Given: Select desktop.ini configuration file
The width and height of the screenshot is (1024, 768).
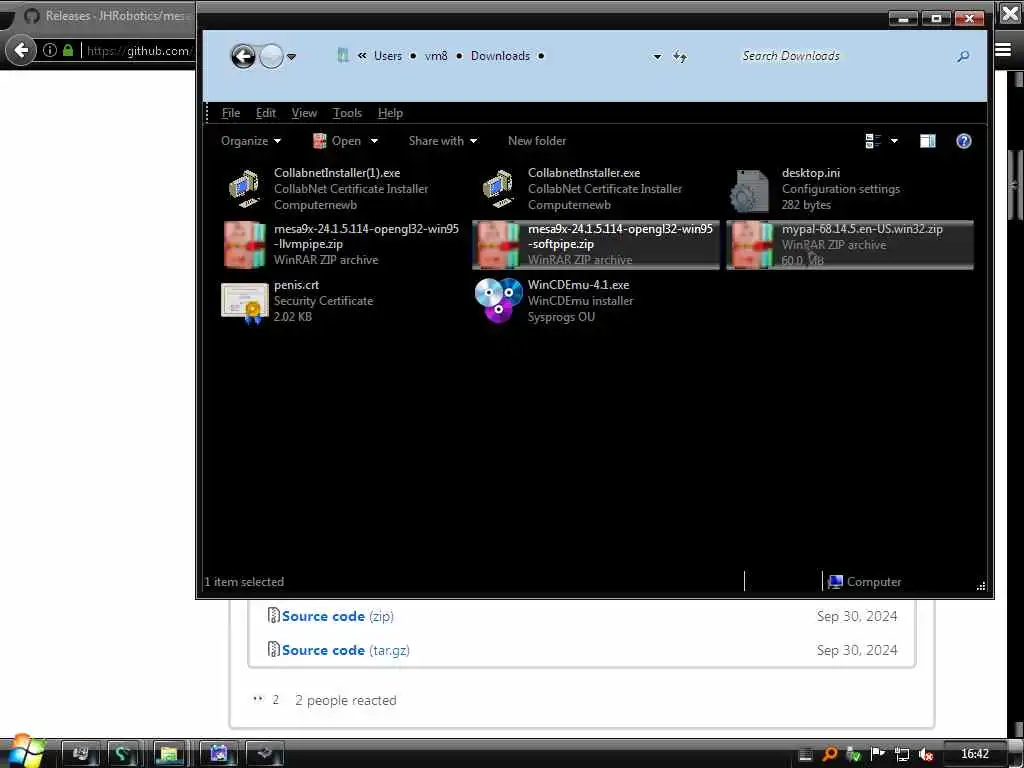Looking at the screenshot, I should 850,189.
